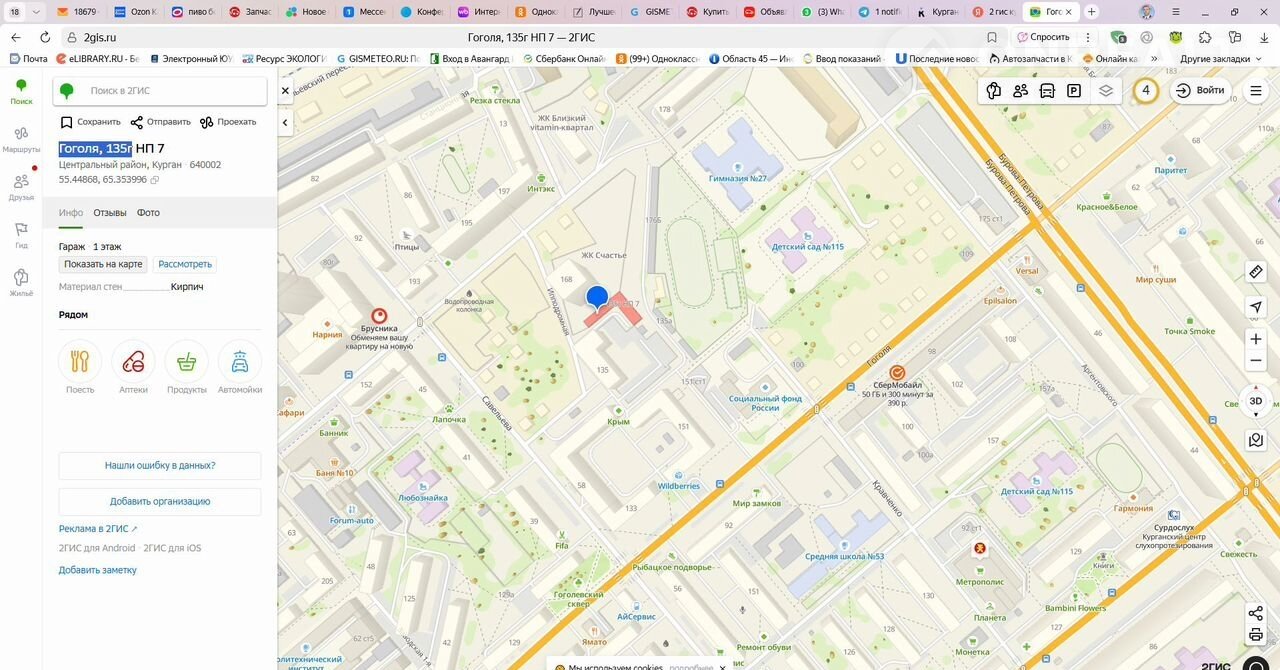Click the share icon at bottom right
The image size is (1280, 670).
coord(1256,613)
